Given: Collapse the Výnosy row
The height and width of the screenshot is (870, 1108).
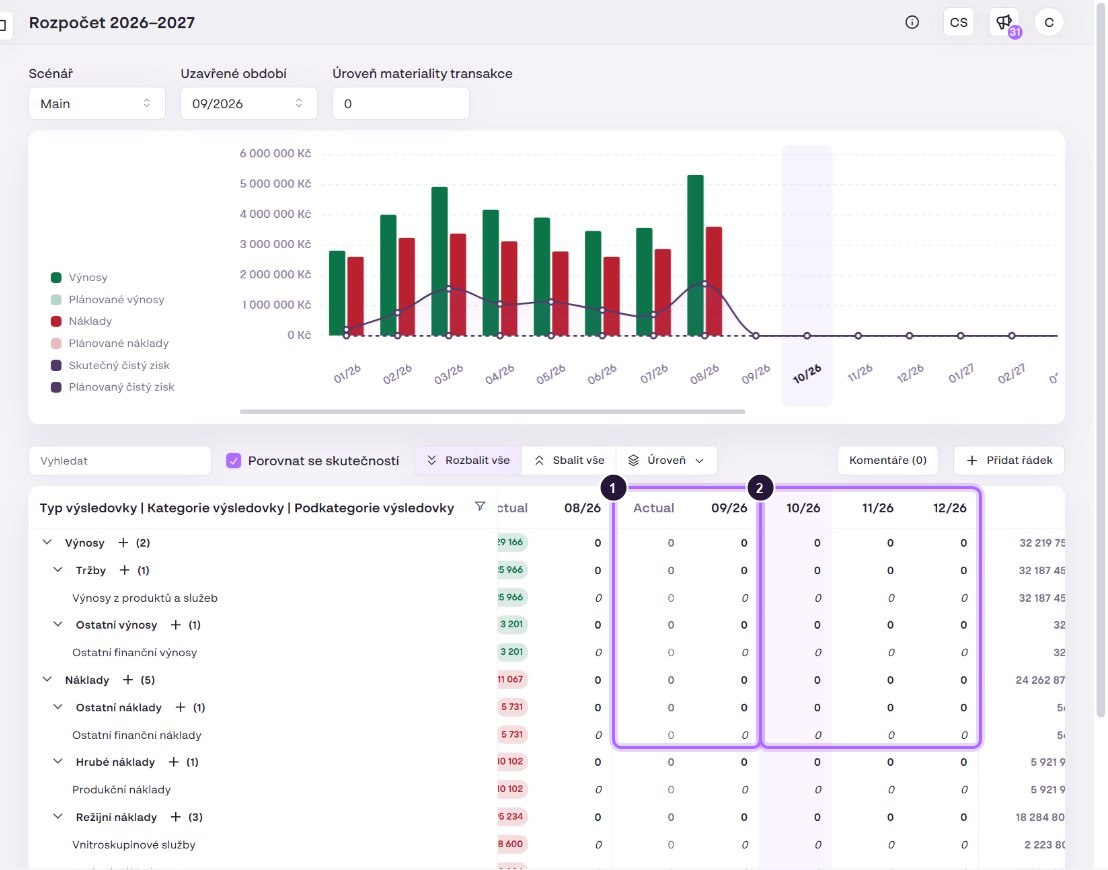Looking at the screenshot, I should pos(47,543).
